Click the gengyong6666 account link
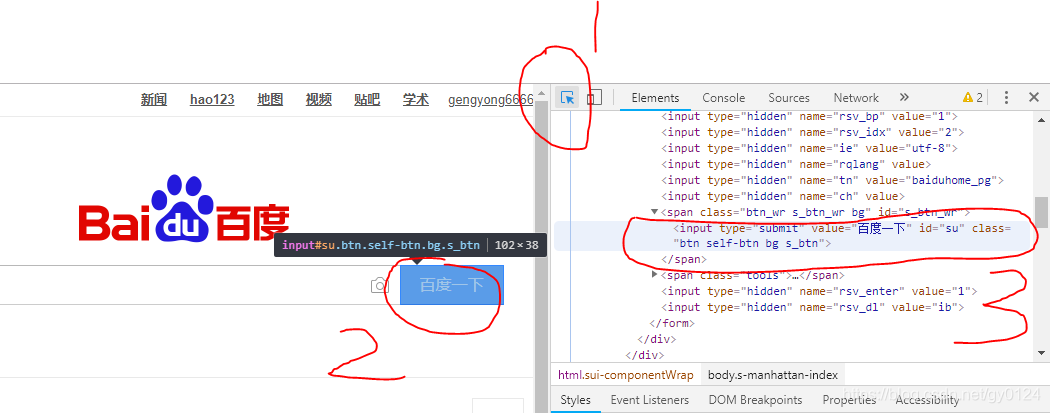 [x=490, y=100]
